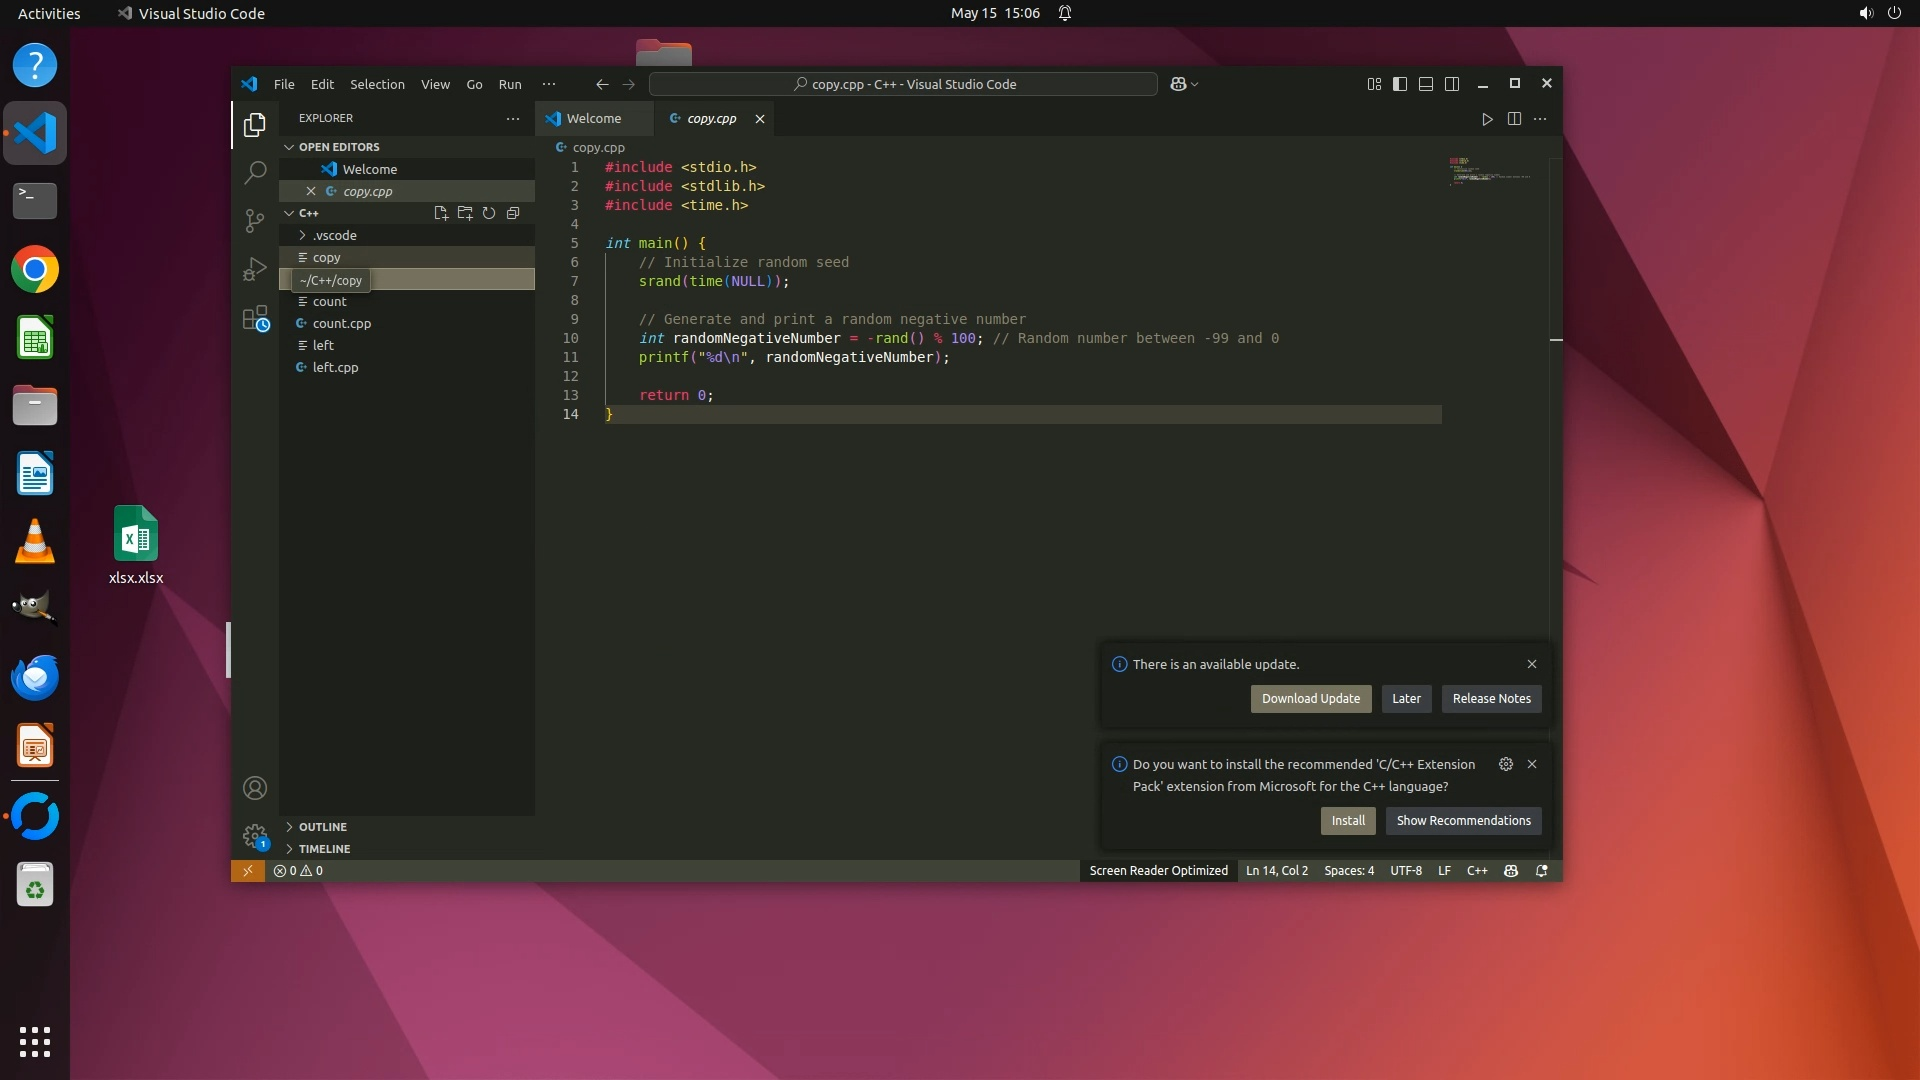Toggle the secondary side bar

coord(1452,84)
